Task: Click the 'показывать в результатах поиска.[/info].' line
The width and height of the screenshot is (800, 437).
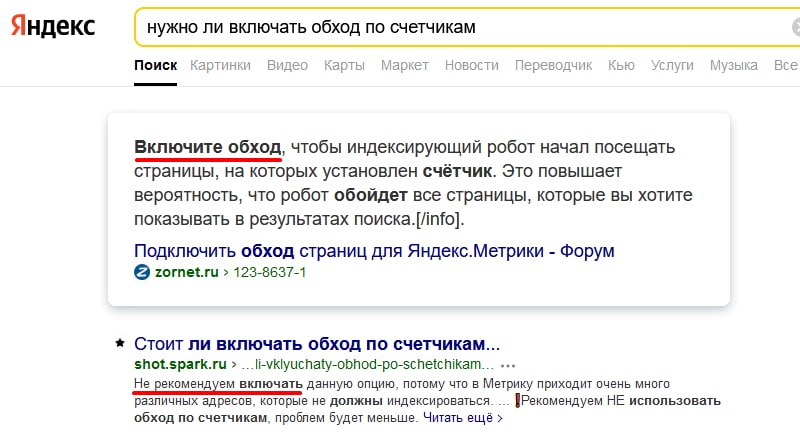Action: pyautogui.click(x=299, y=219)
